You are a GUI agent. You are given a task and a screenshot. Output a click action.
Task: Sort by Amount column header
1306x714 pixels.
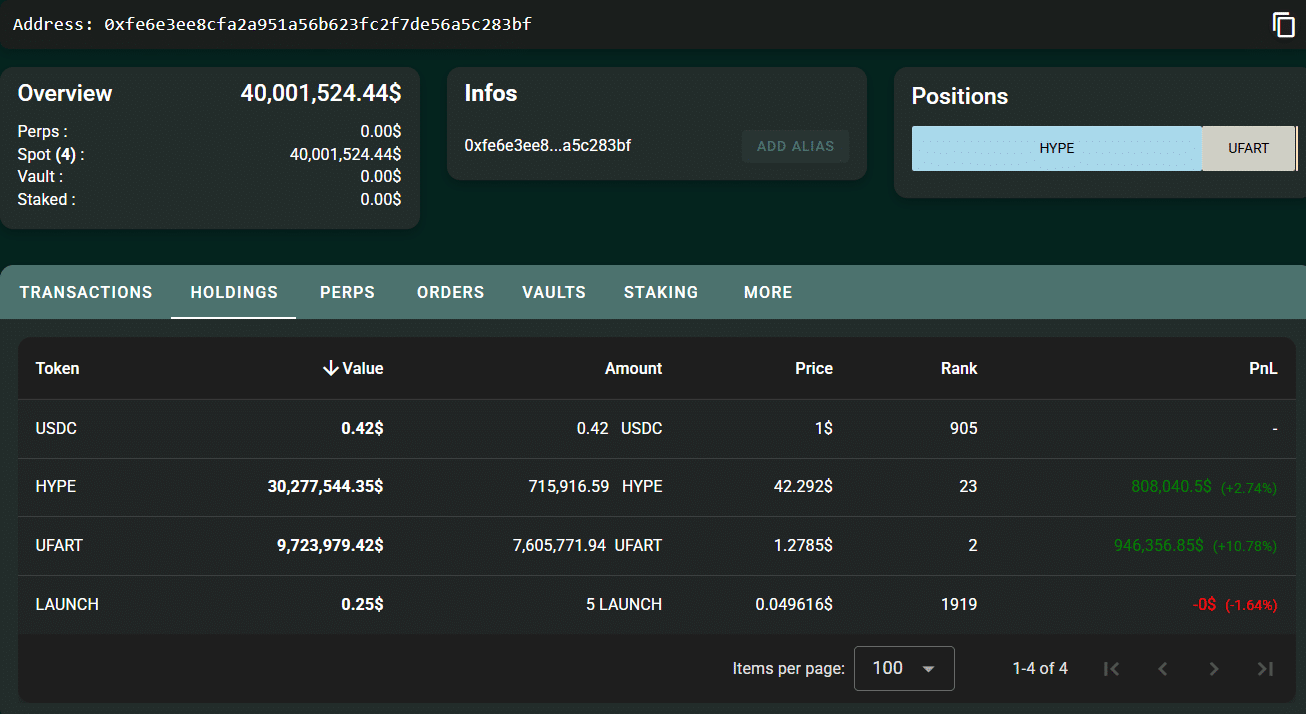(x=633, y=368)
